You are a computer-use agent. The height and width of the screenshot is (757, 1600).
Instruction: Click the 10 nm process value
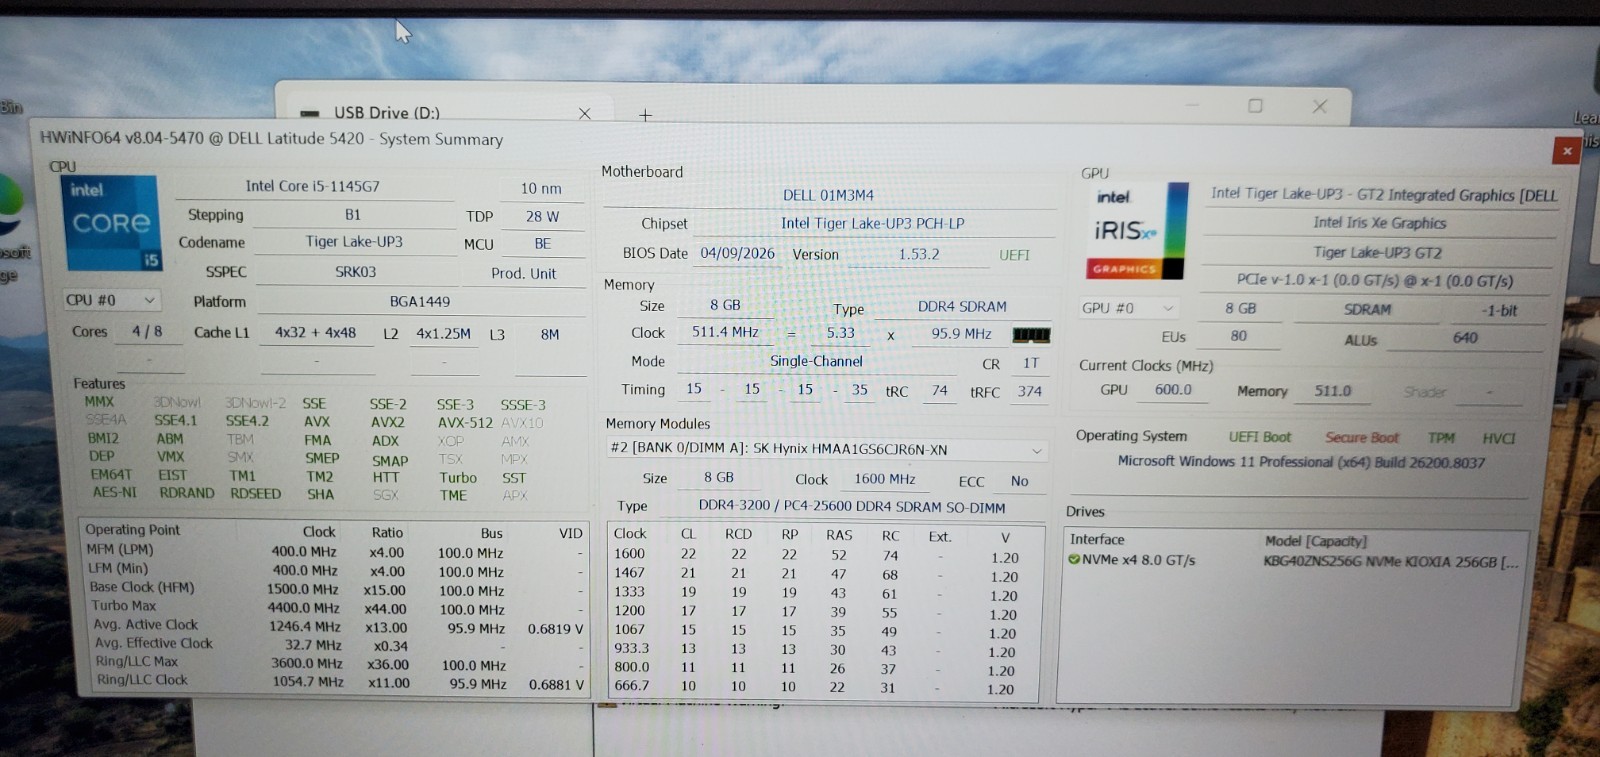[x=541, y=188]
